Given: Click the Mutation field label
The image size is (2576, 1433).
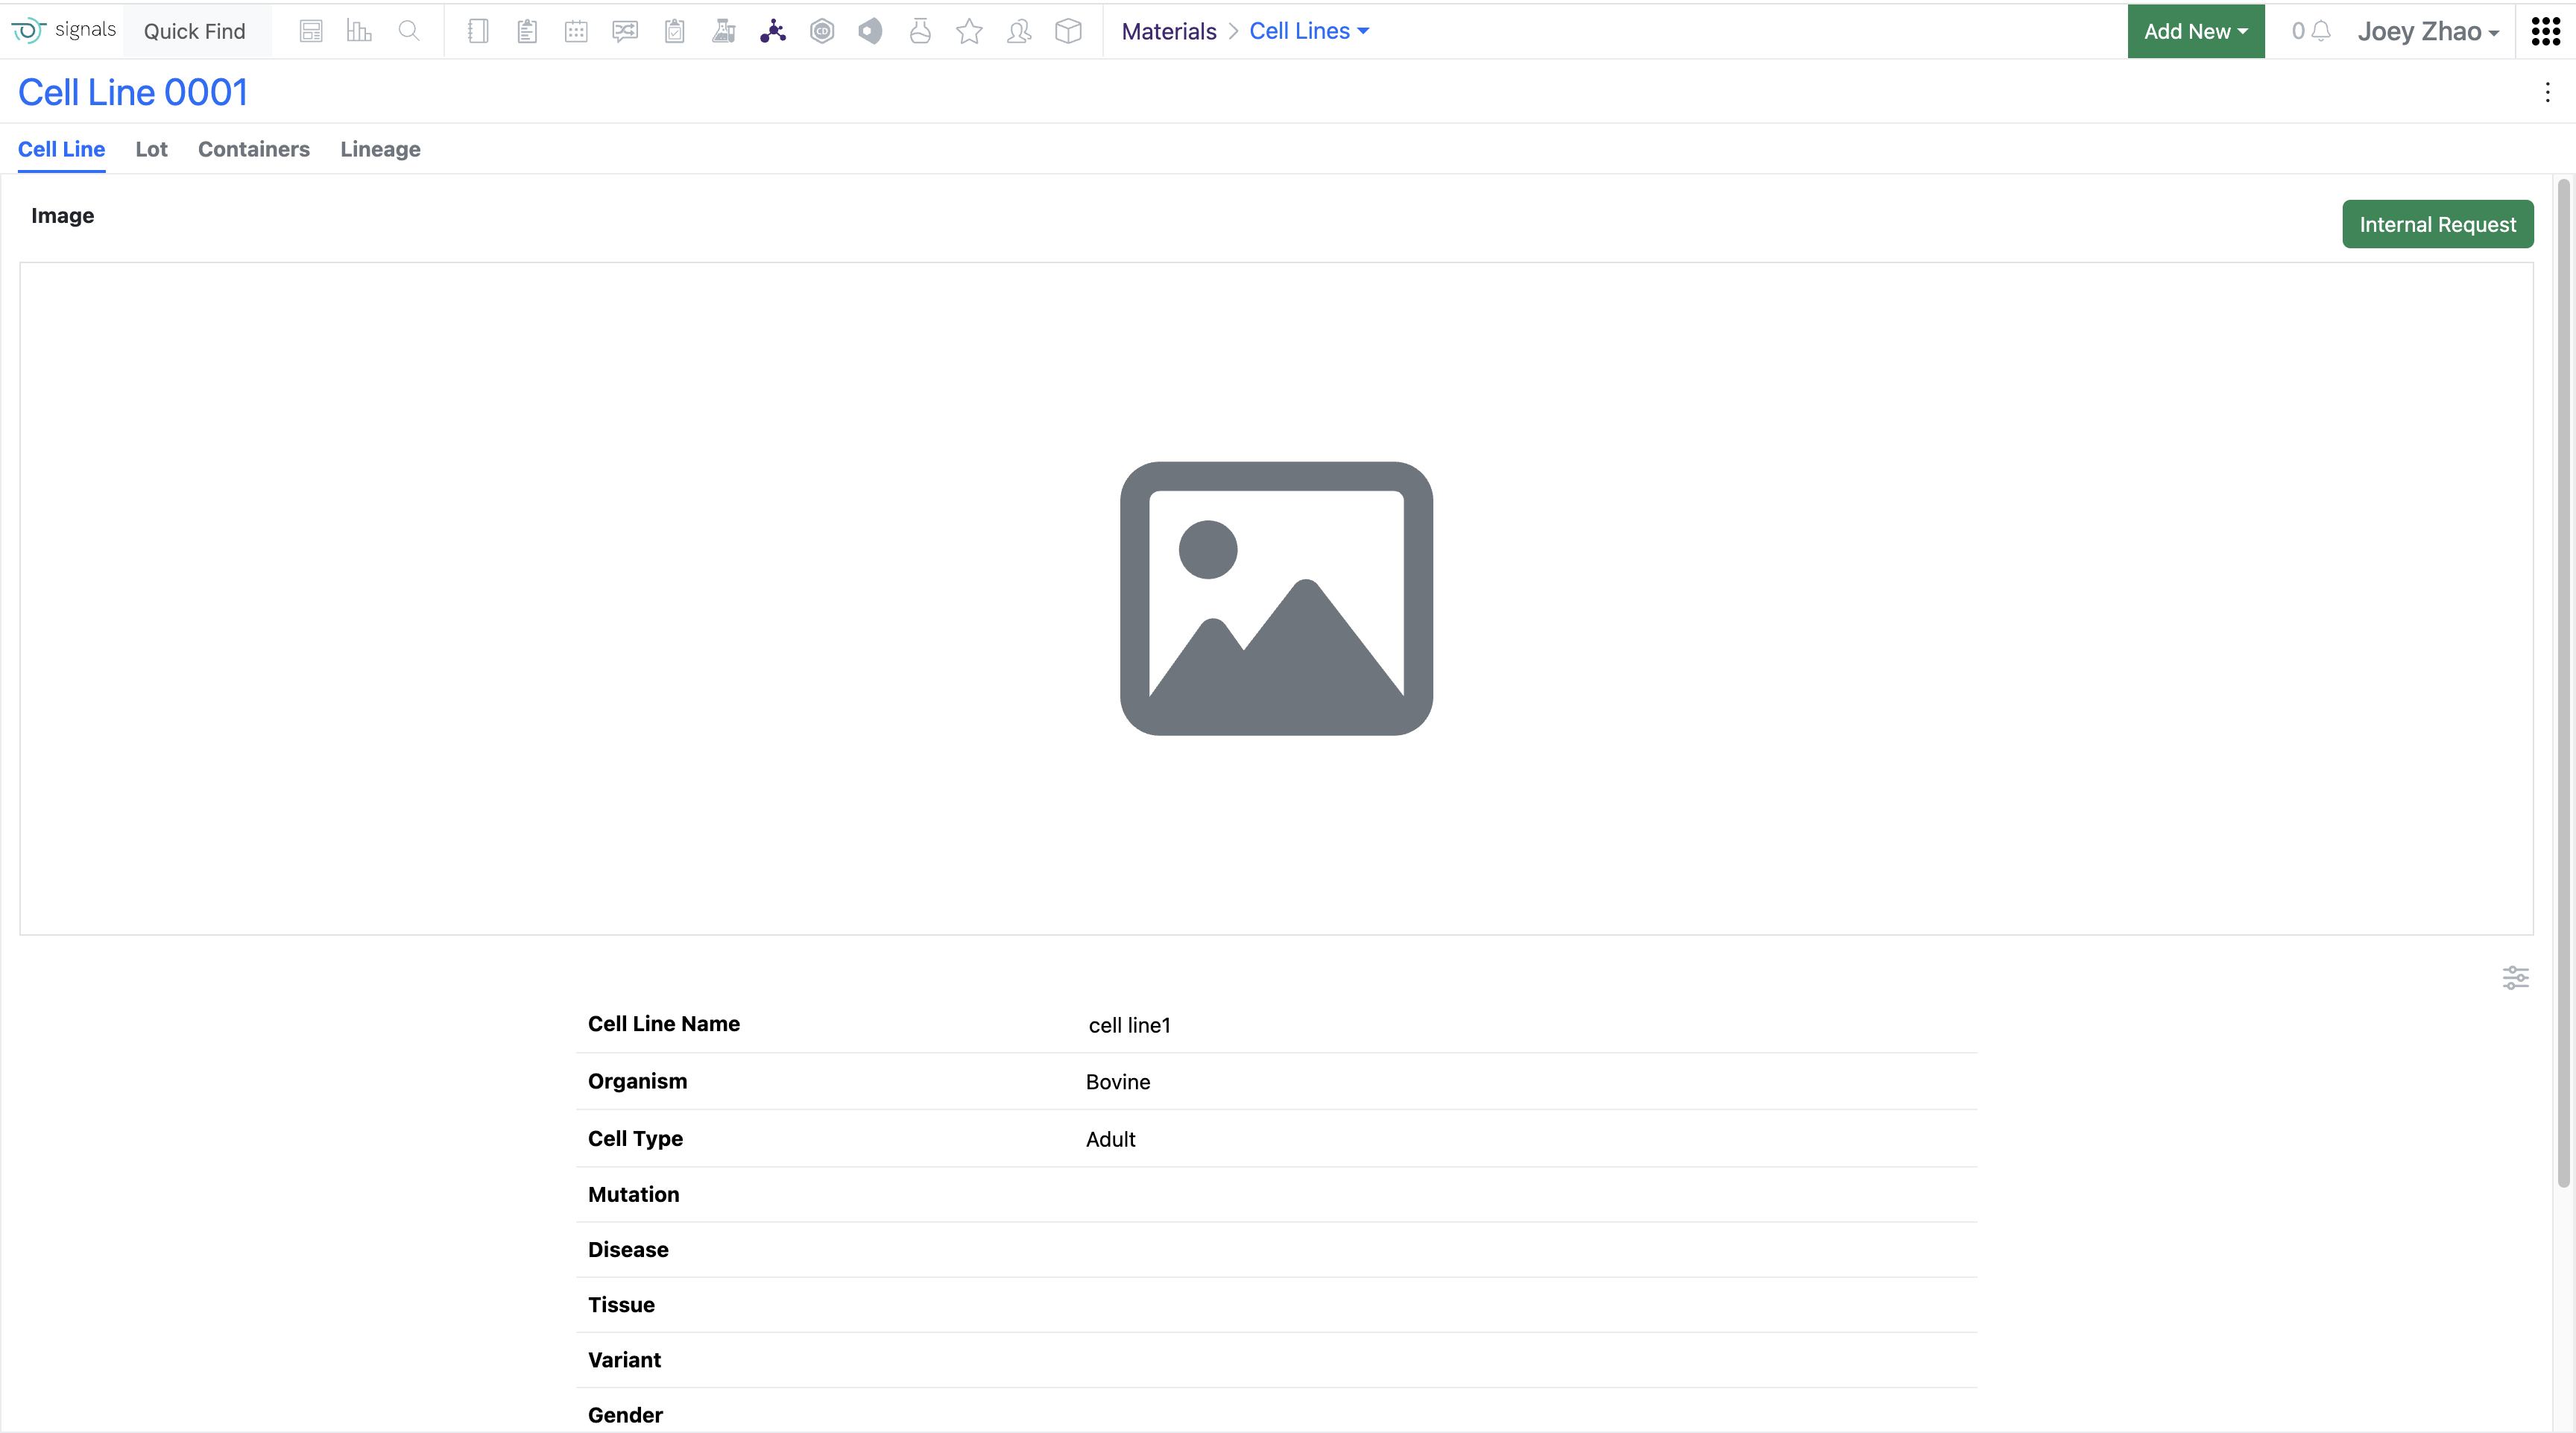Looking at the screenshot, I should (x=633, y=1194).
